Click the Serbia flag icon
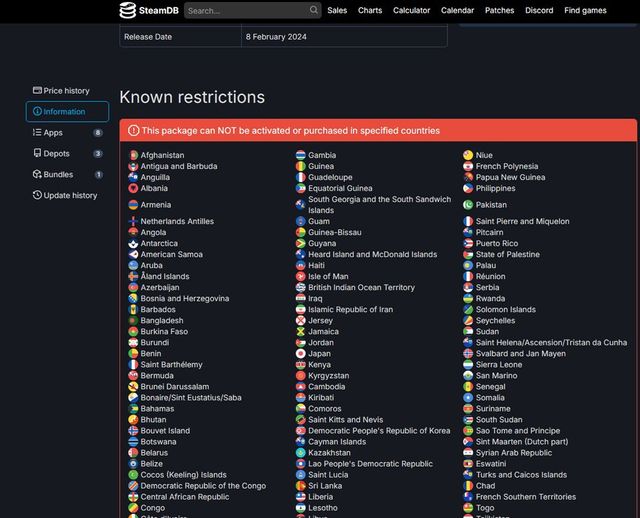The image size is (640, 518). point(468,288)
